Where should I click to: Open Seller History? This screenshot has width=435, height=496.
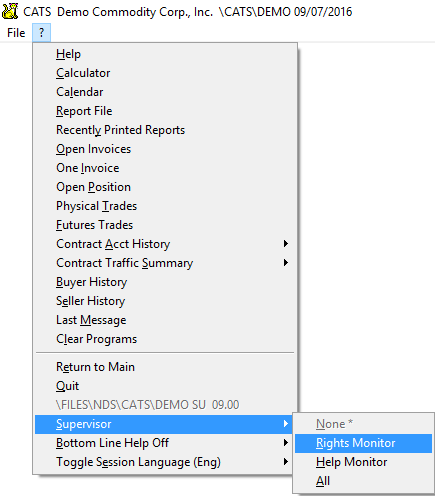(x=166, y=301)
